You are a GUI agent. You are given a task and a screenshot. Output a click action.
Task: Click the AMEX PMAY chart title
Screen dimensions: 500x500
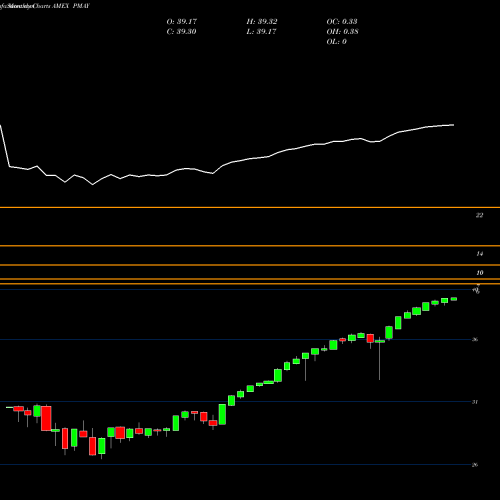tap(71, 6)
